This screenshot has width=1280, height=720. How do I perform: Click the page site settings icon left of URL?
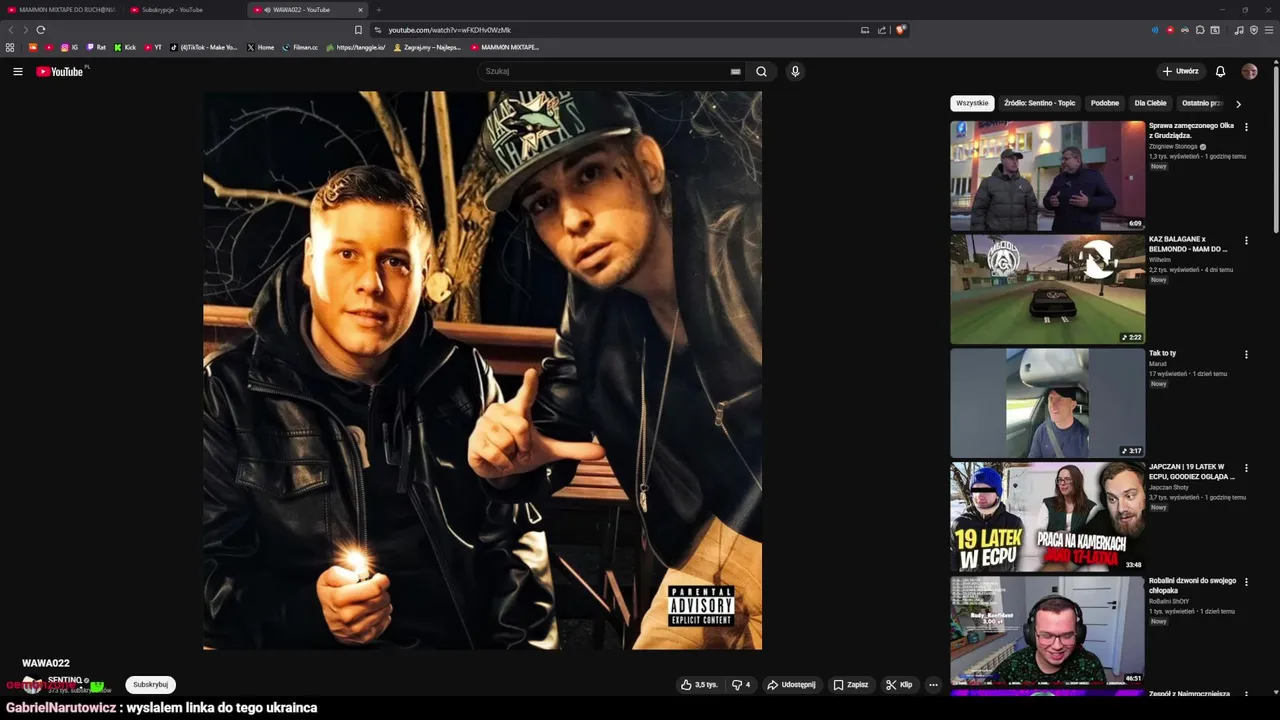pyautogui.click(x=377, y=30)
